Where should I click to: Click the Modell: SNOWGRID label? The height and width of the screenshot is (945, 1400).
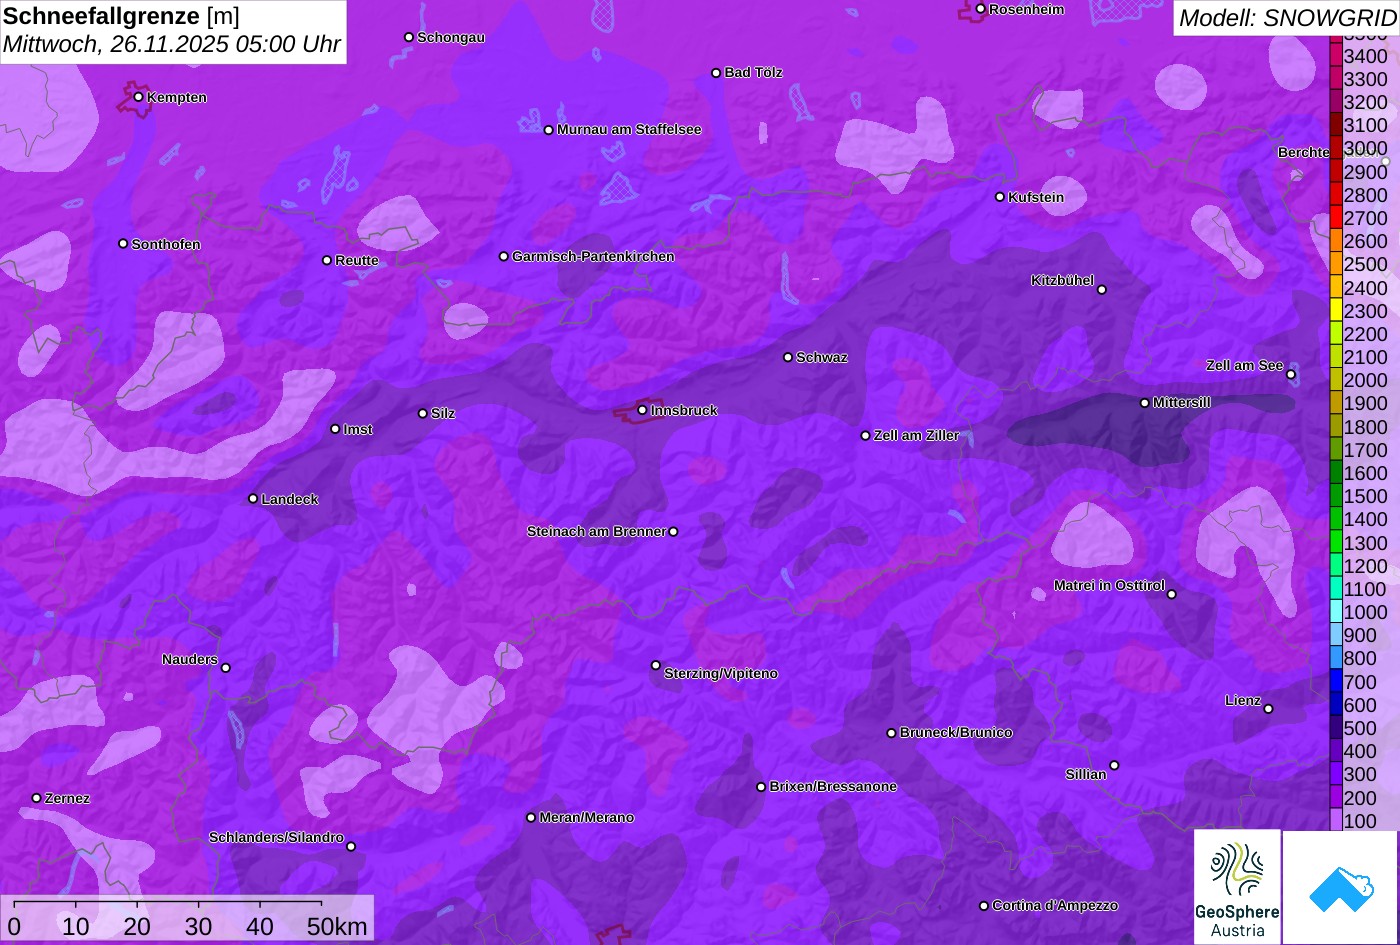click(1287, 17)
